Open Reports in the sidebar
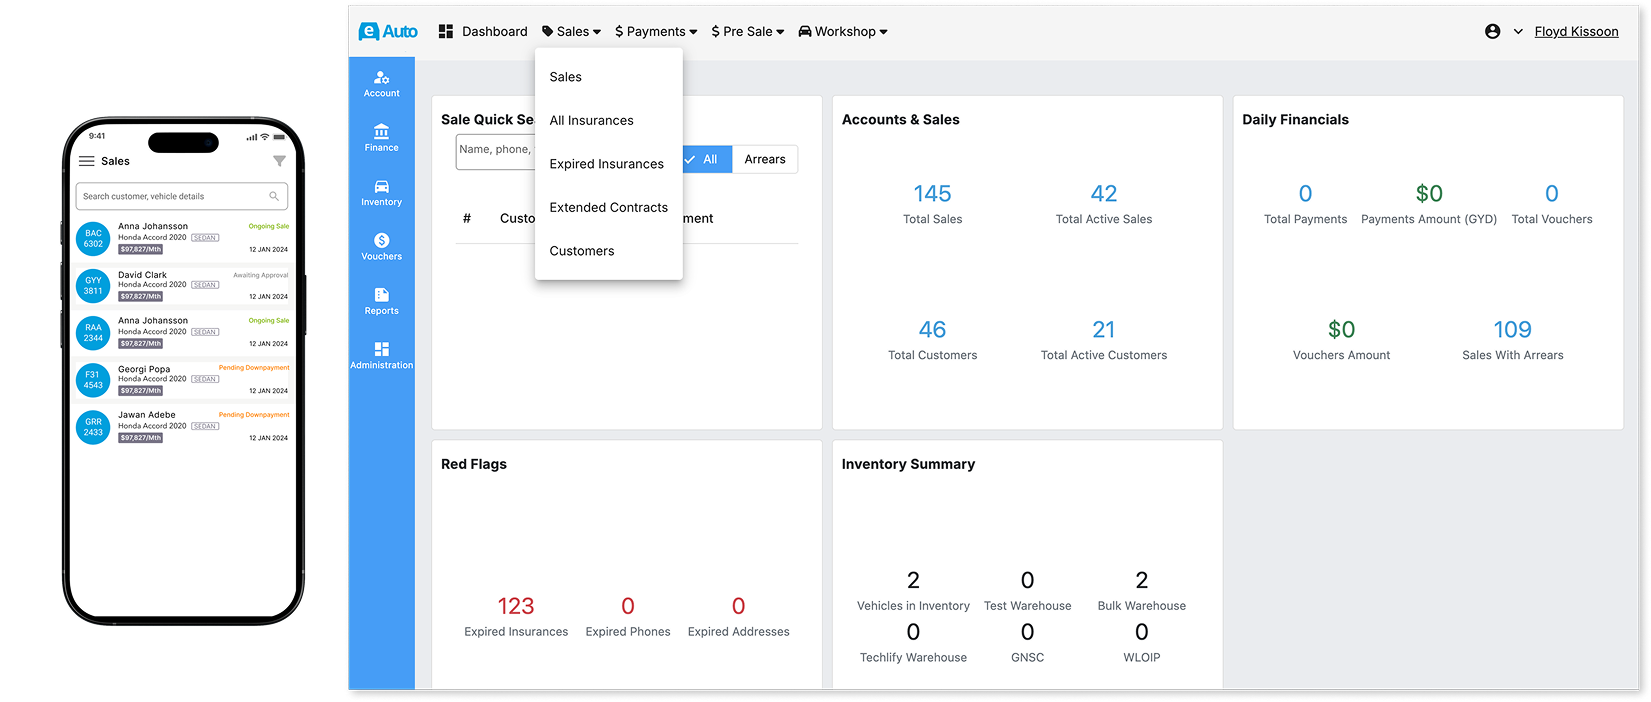The height and width of the screenshot is (702, 1651). pyautogui.click(x=381, y=301)
